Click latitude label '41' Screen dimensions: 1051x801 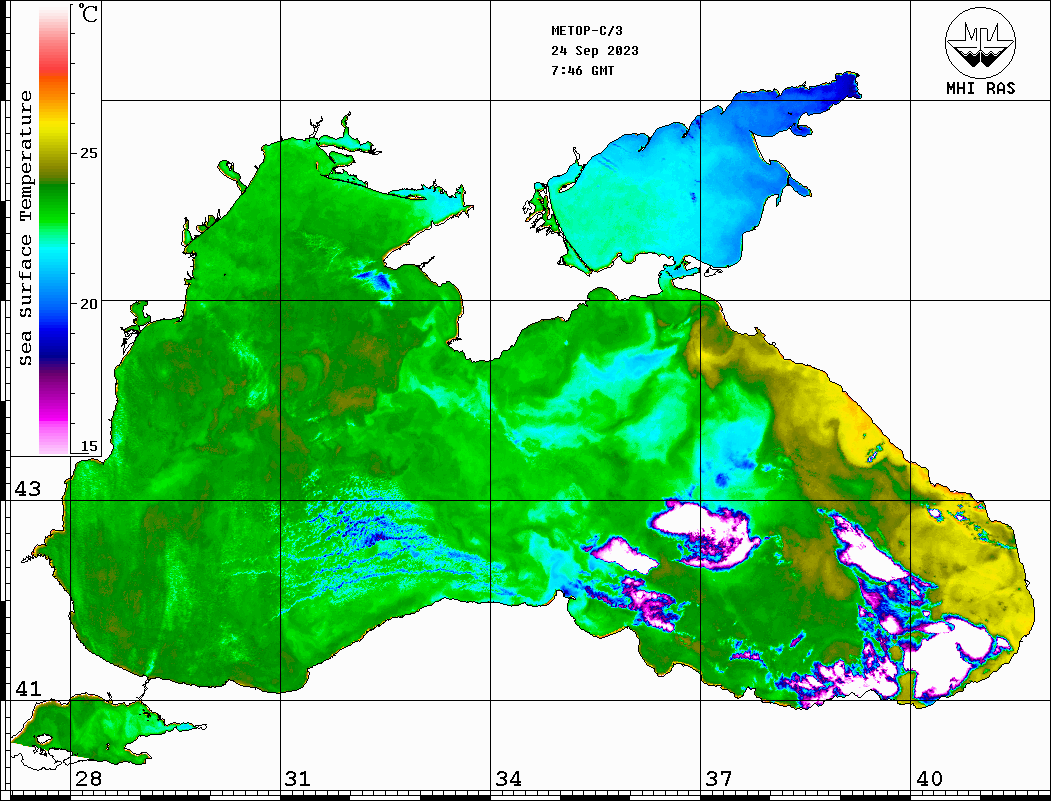[28, 688]
